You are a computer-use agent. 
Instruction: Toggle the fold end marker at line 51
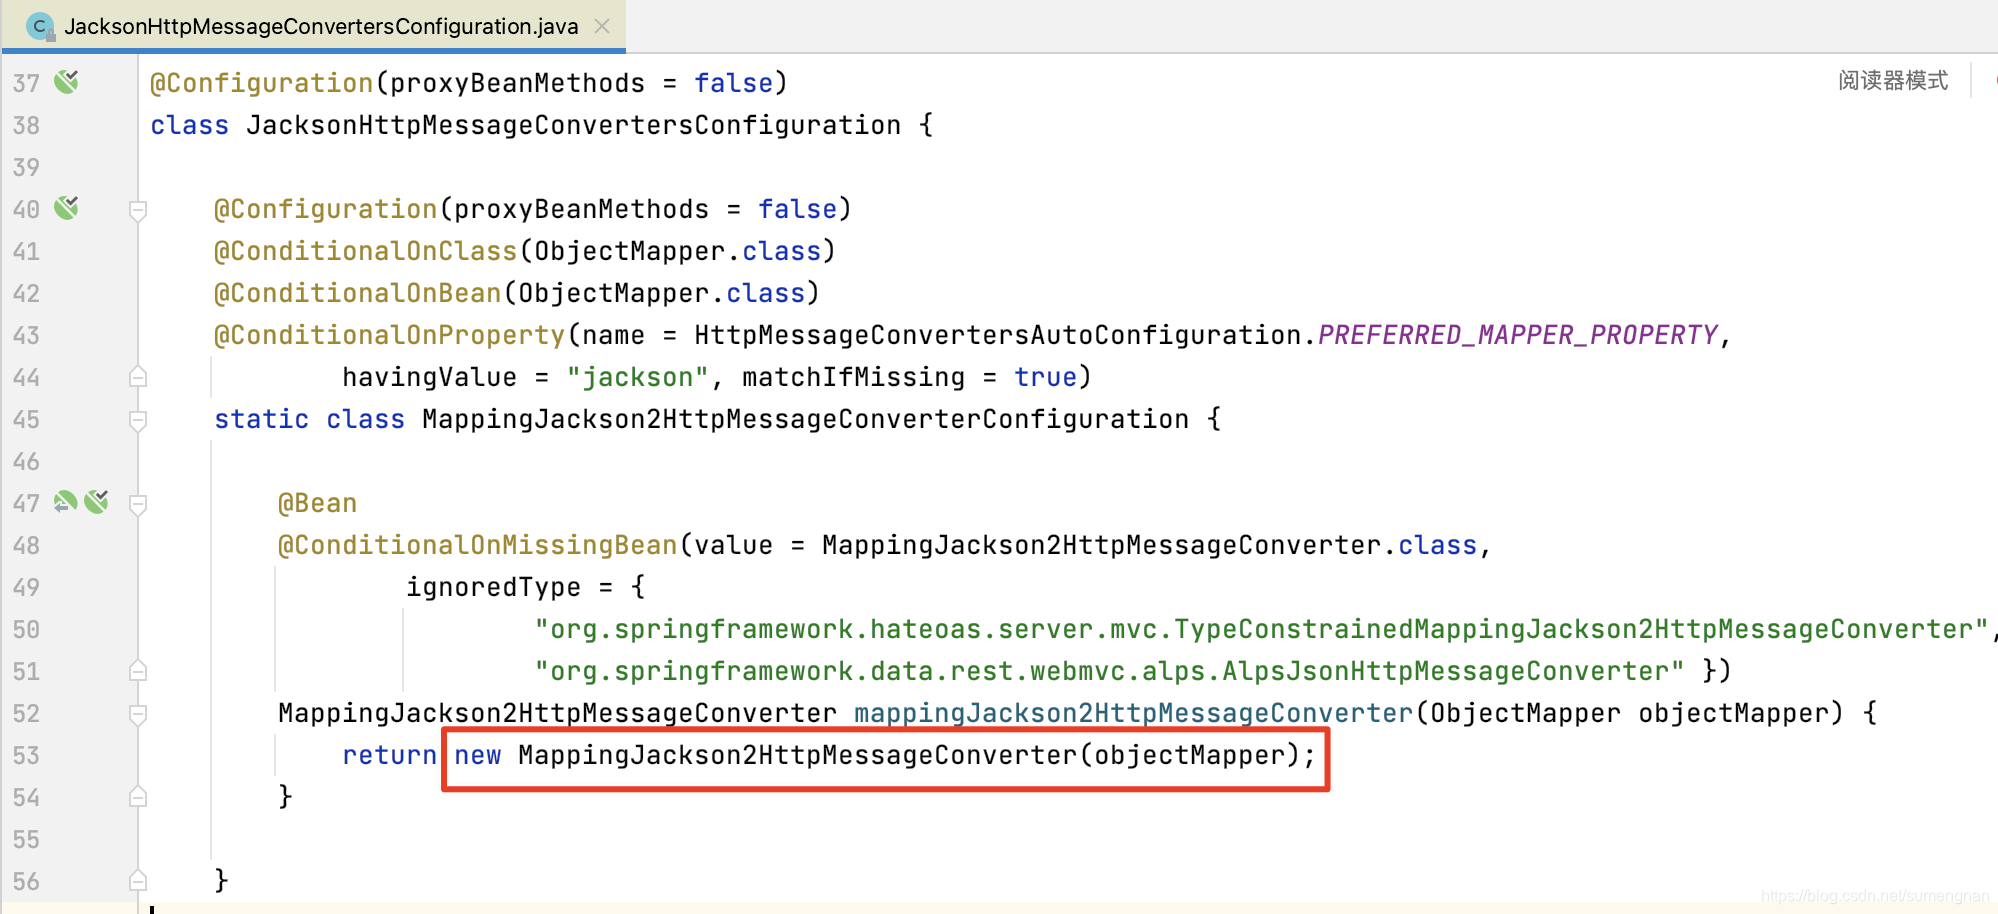138,671
